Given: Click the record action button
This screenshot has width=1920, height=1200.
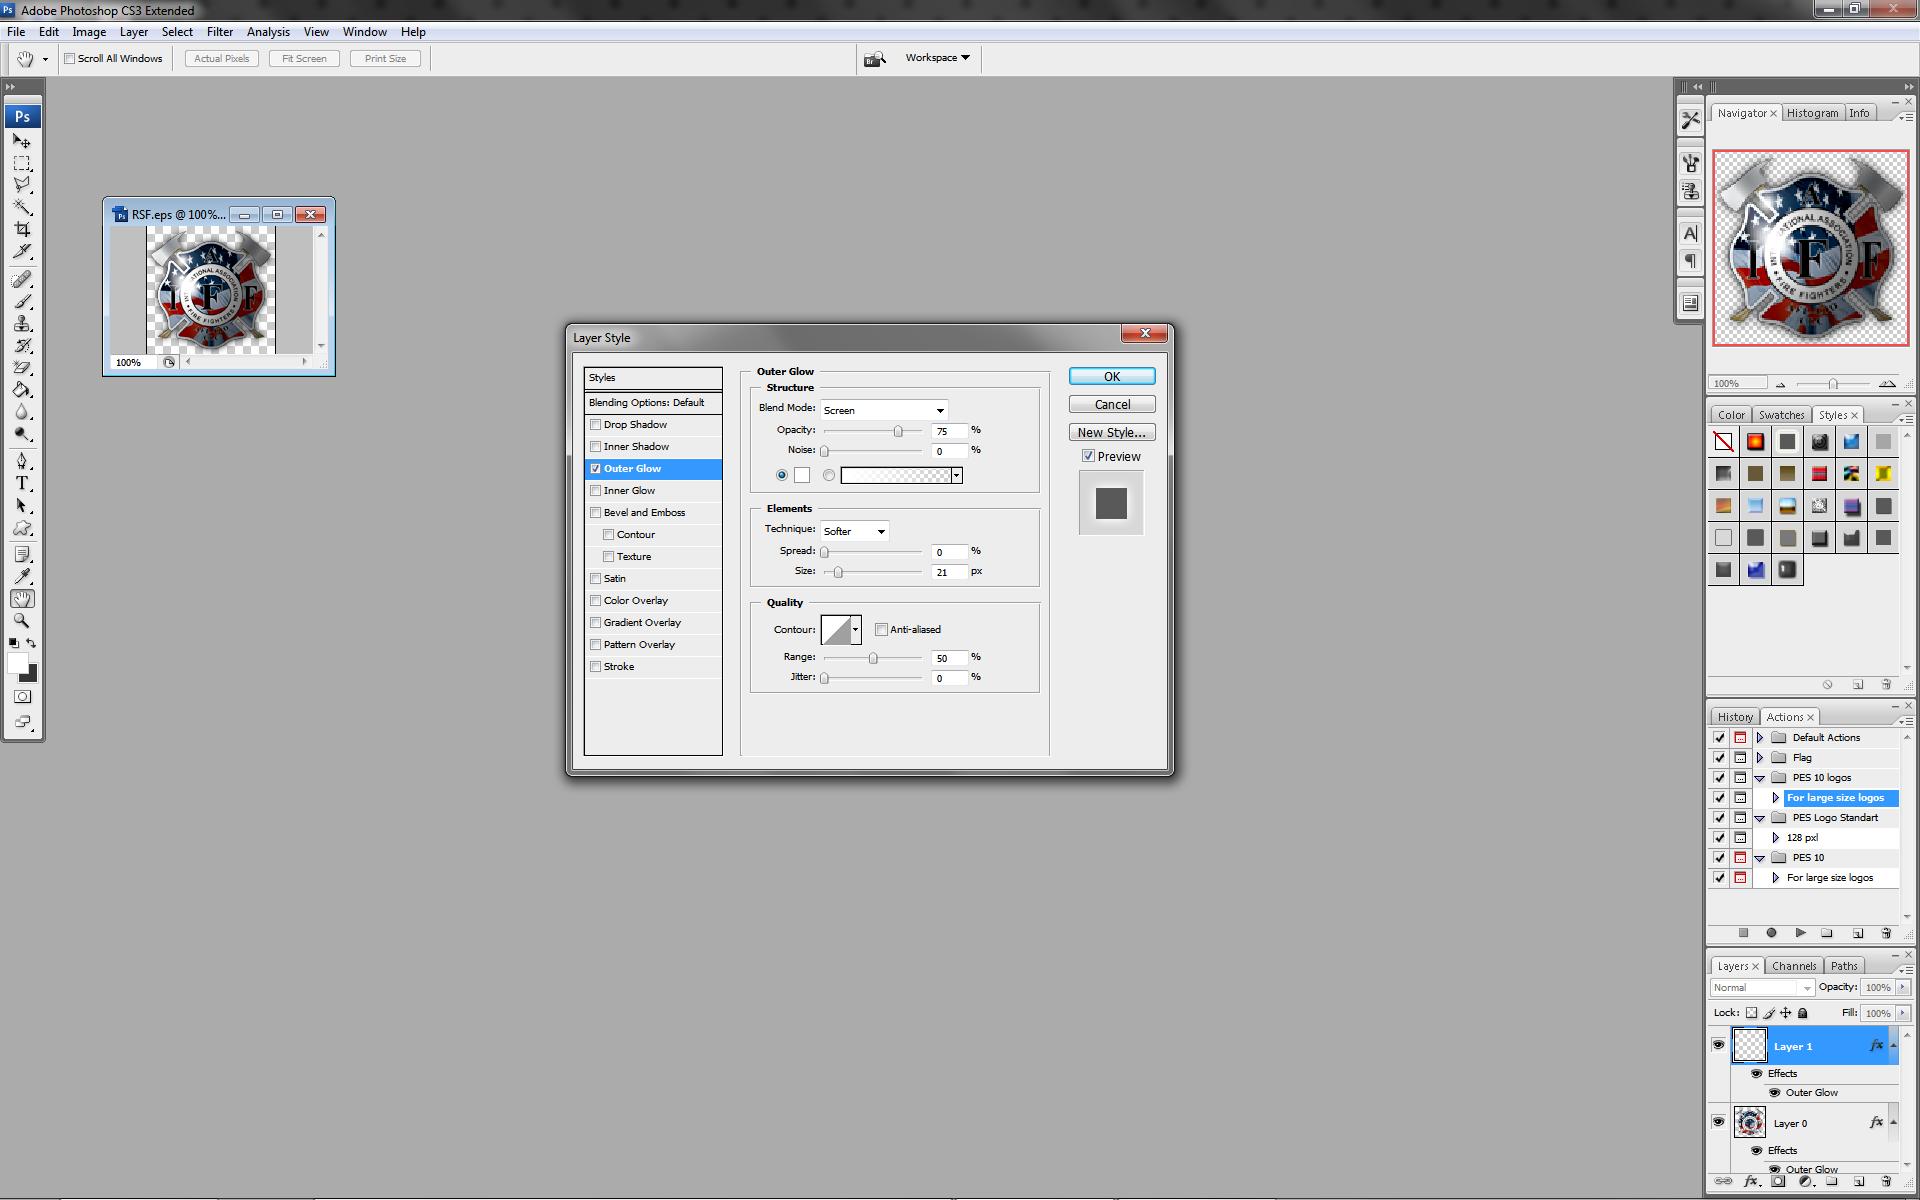Looking at the screenshot, I should (x=1771, y=933).
